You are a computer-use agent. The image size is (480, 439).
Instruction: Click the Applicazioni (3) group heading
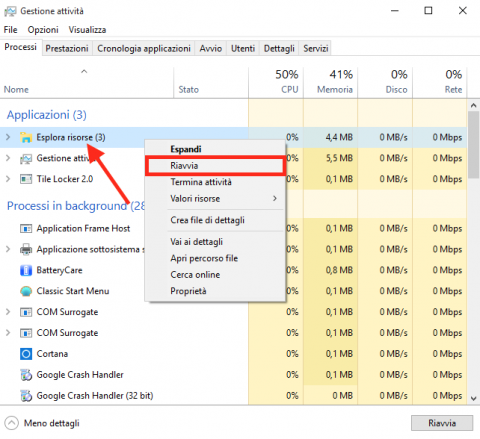pyautogui.click(x=47, y=115)
